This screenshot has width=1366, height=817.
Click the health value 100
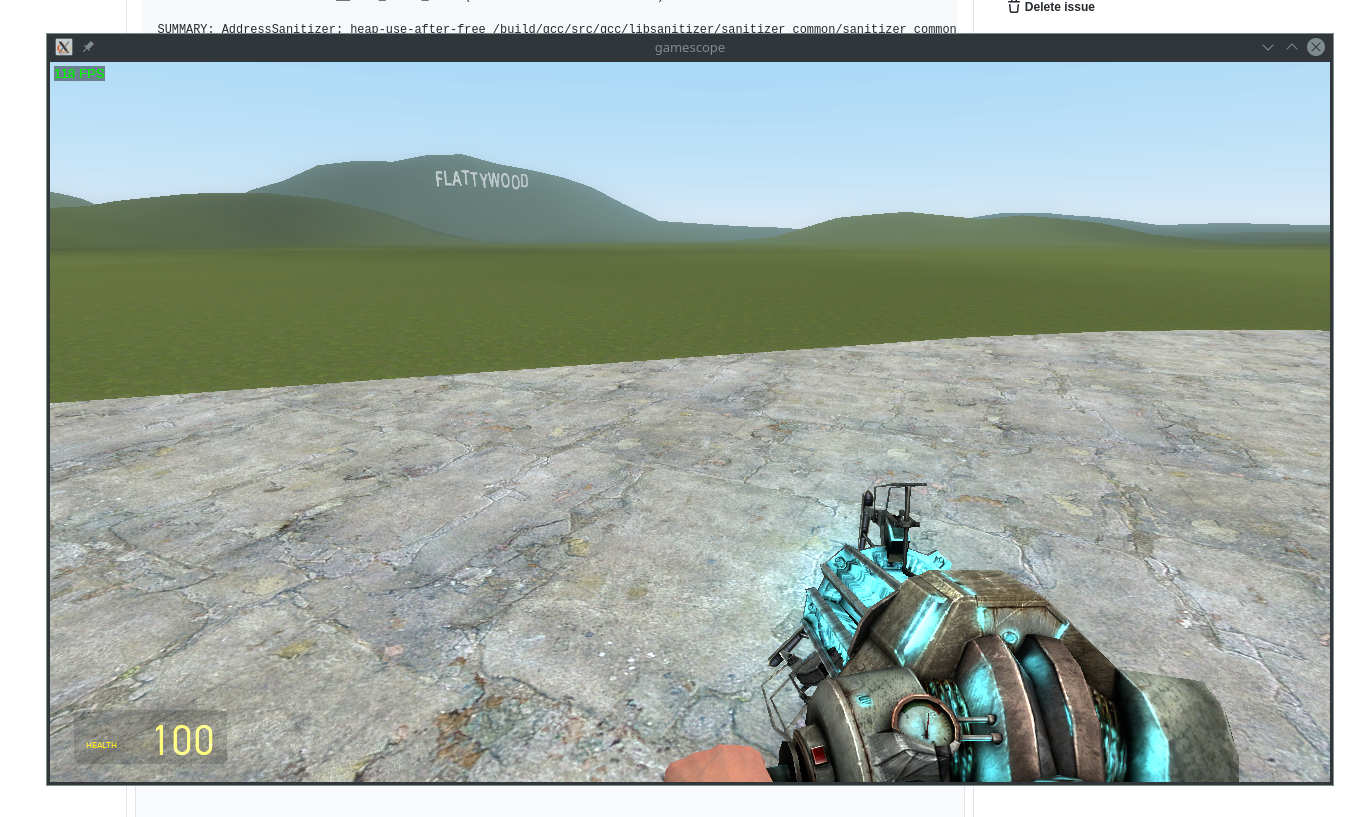[x=183, y=740]
